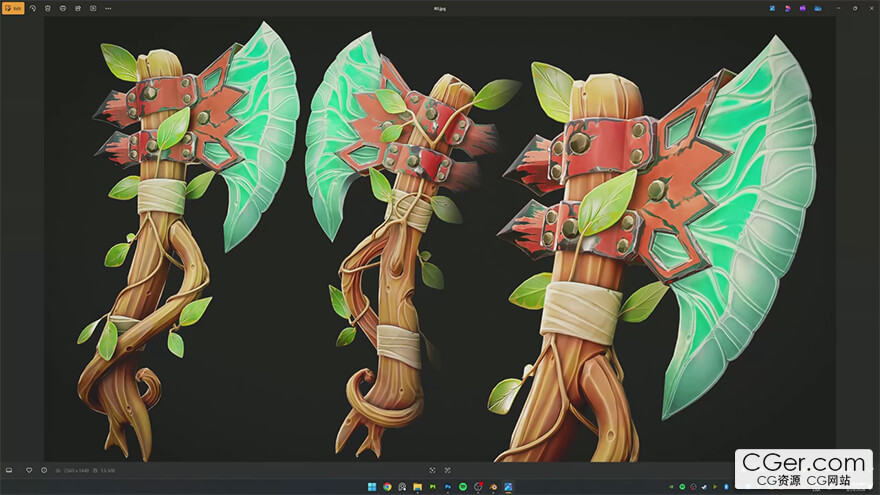Open the OneDrive cloud icon in title bar
Screen dimensions: 880x495
coord(817,8)
